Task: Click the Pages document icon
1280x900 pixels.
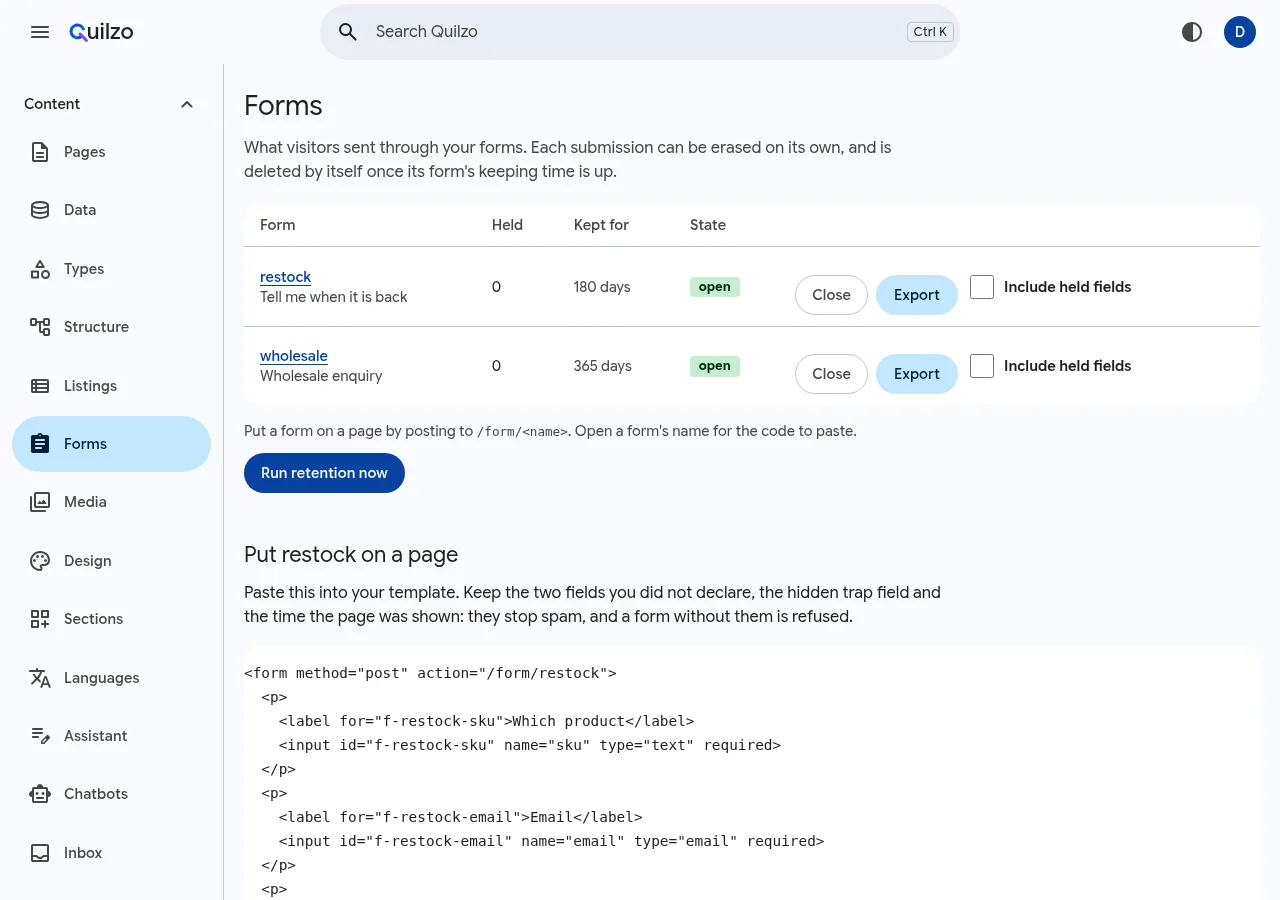Action: coord(40,152)
